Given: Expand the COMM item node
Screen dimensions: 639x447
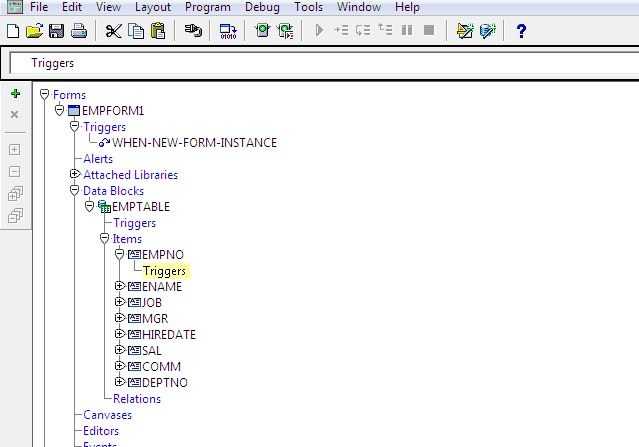Looking at the screenshot, I should pyautogui.click(x=119, y=366).
